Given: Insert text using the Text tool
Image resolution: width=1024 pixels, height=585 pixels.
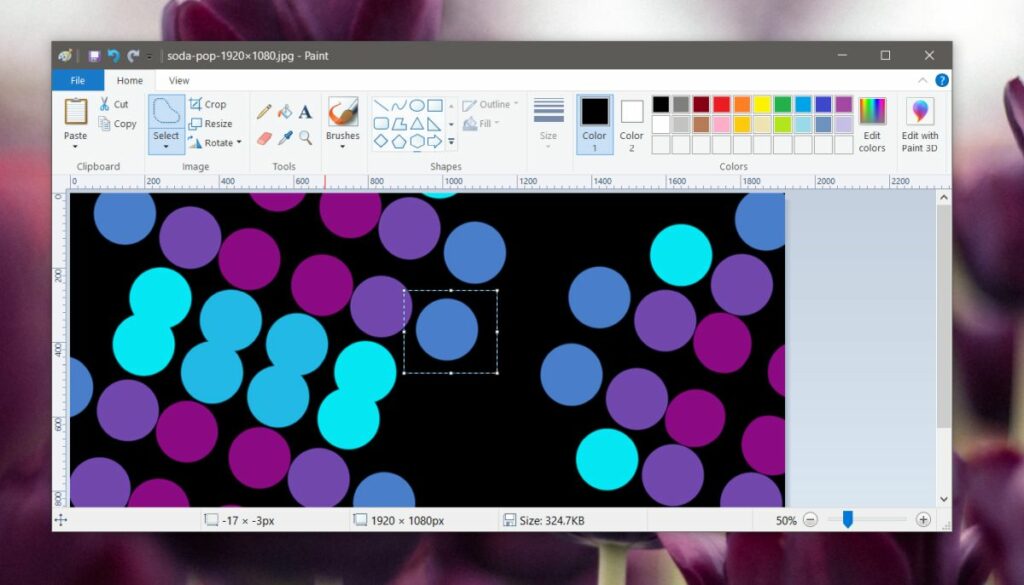Looking at the screenshot, I should coord(304,110).
